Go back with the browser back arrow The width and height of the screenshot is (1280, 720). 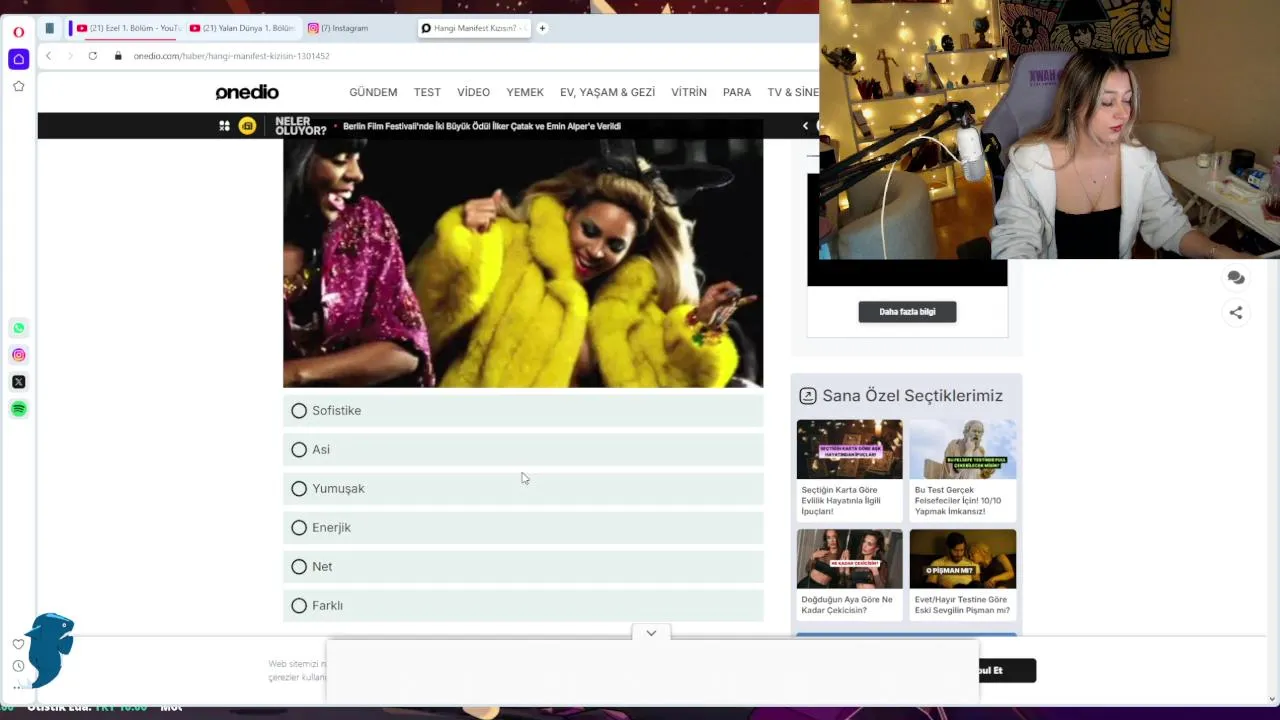(x=48, y=56)
